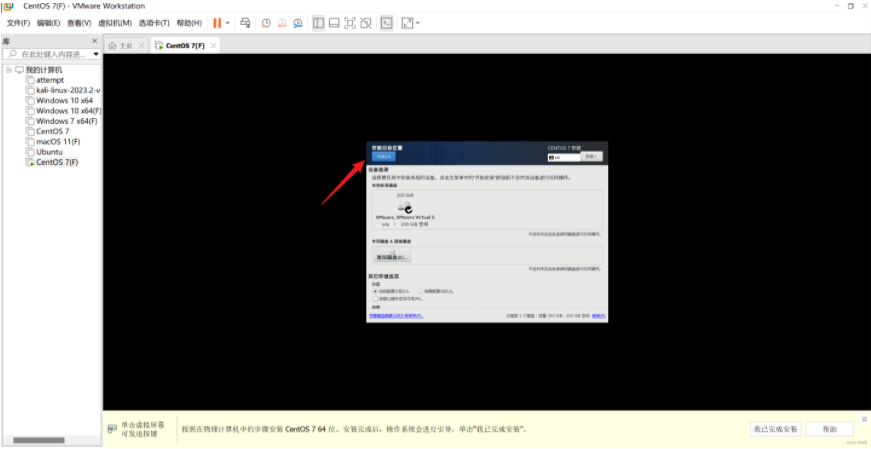Click the blue 完成 button in installer
Image resolution: width=871 pixels, height=449 pixels.
coord(384,157)
